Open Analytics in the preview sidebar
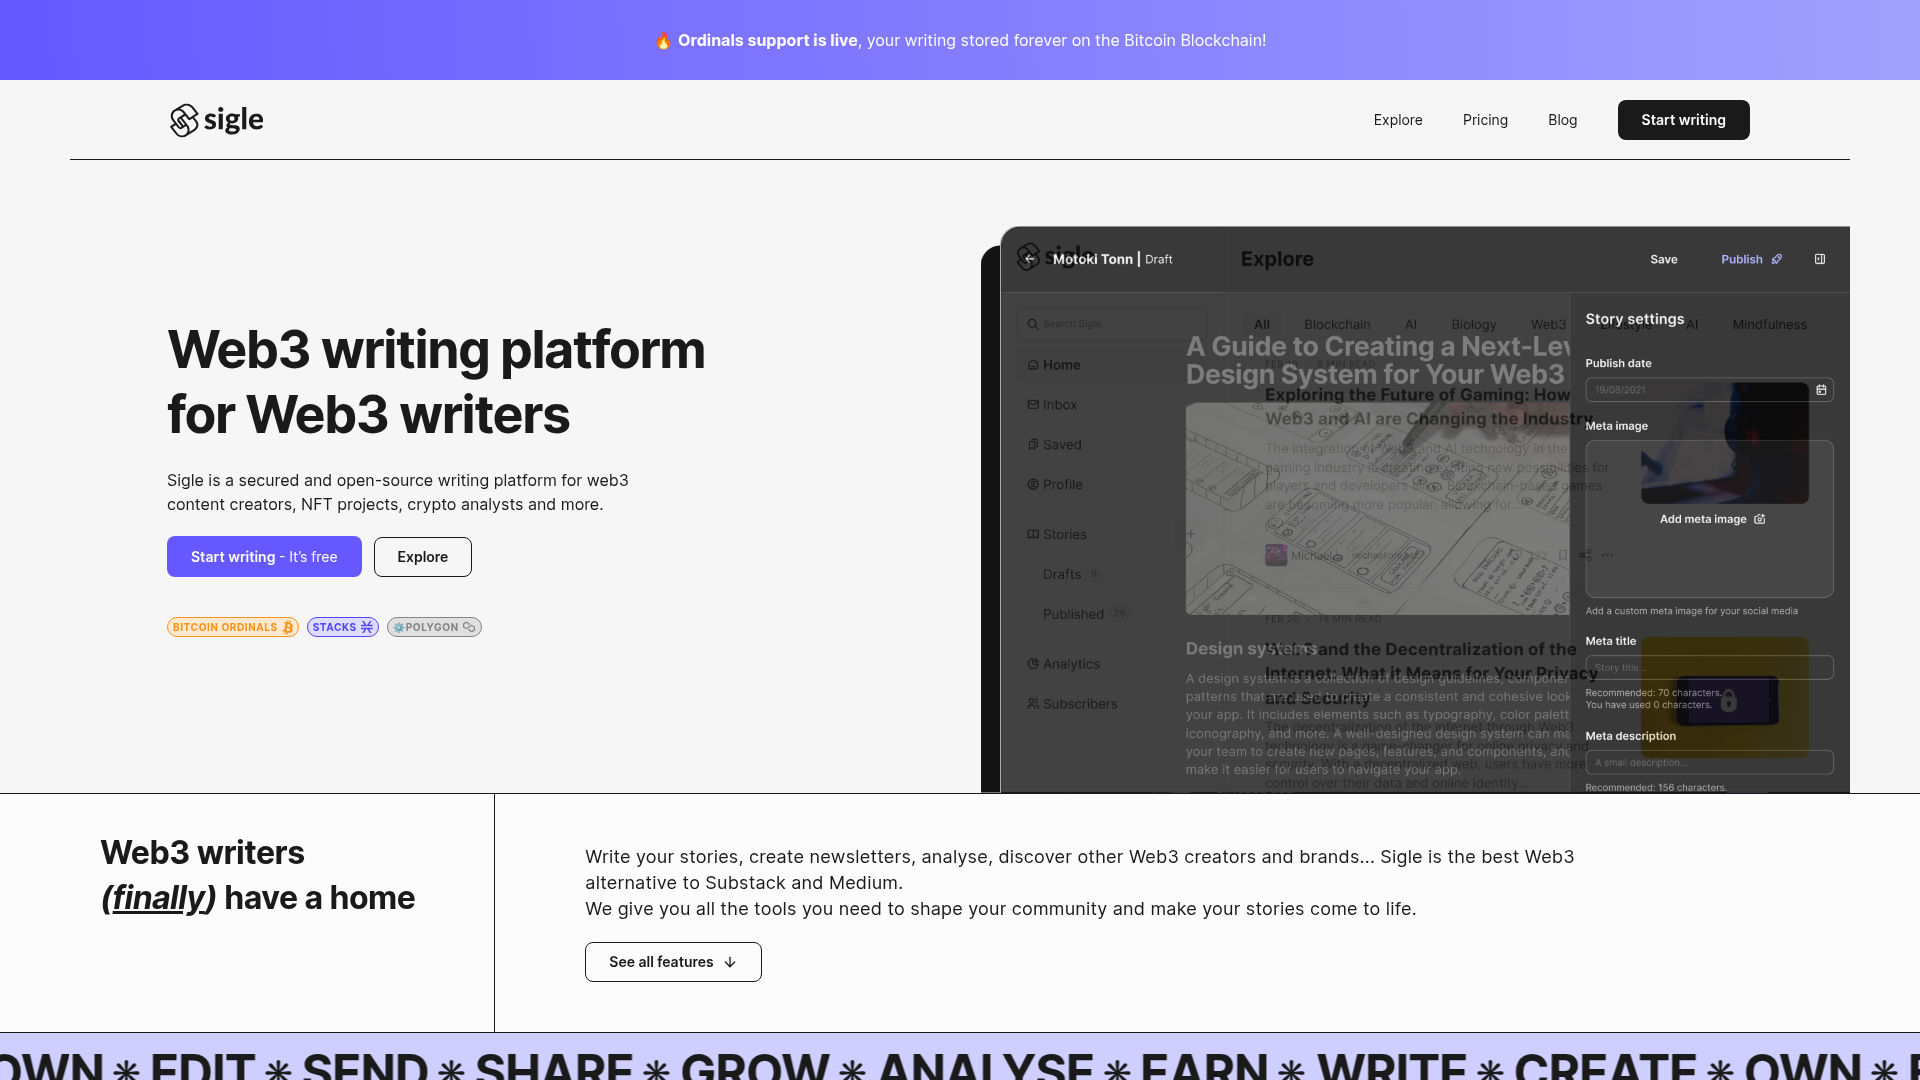Viewport: 1920px width, 1080px height. pyautogui.click(x=1063, y=664)
